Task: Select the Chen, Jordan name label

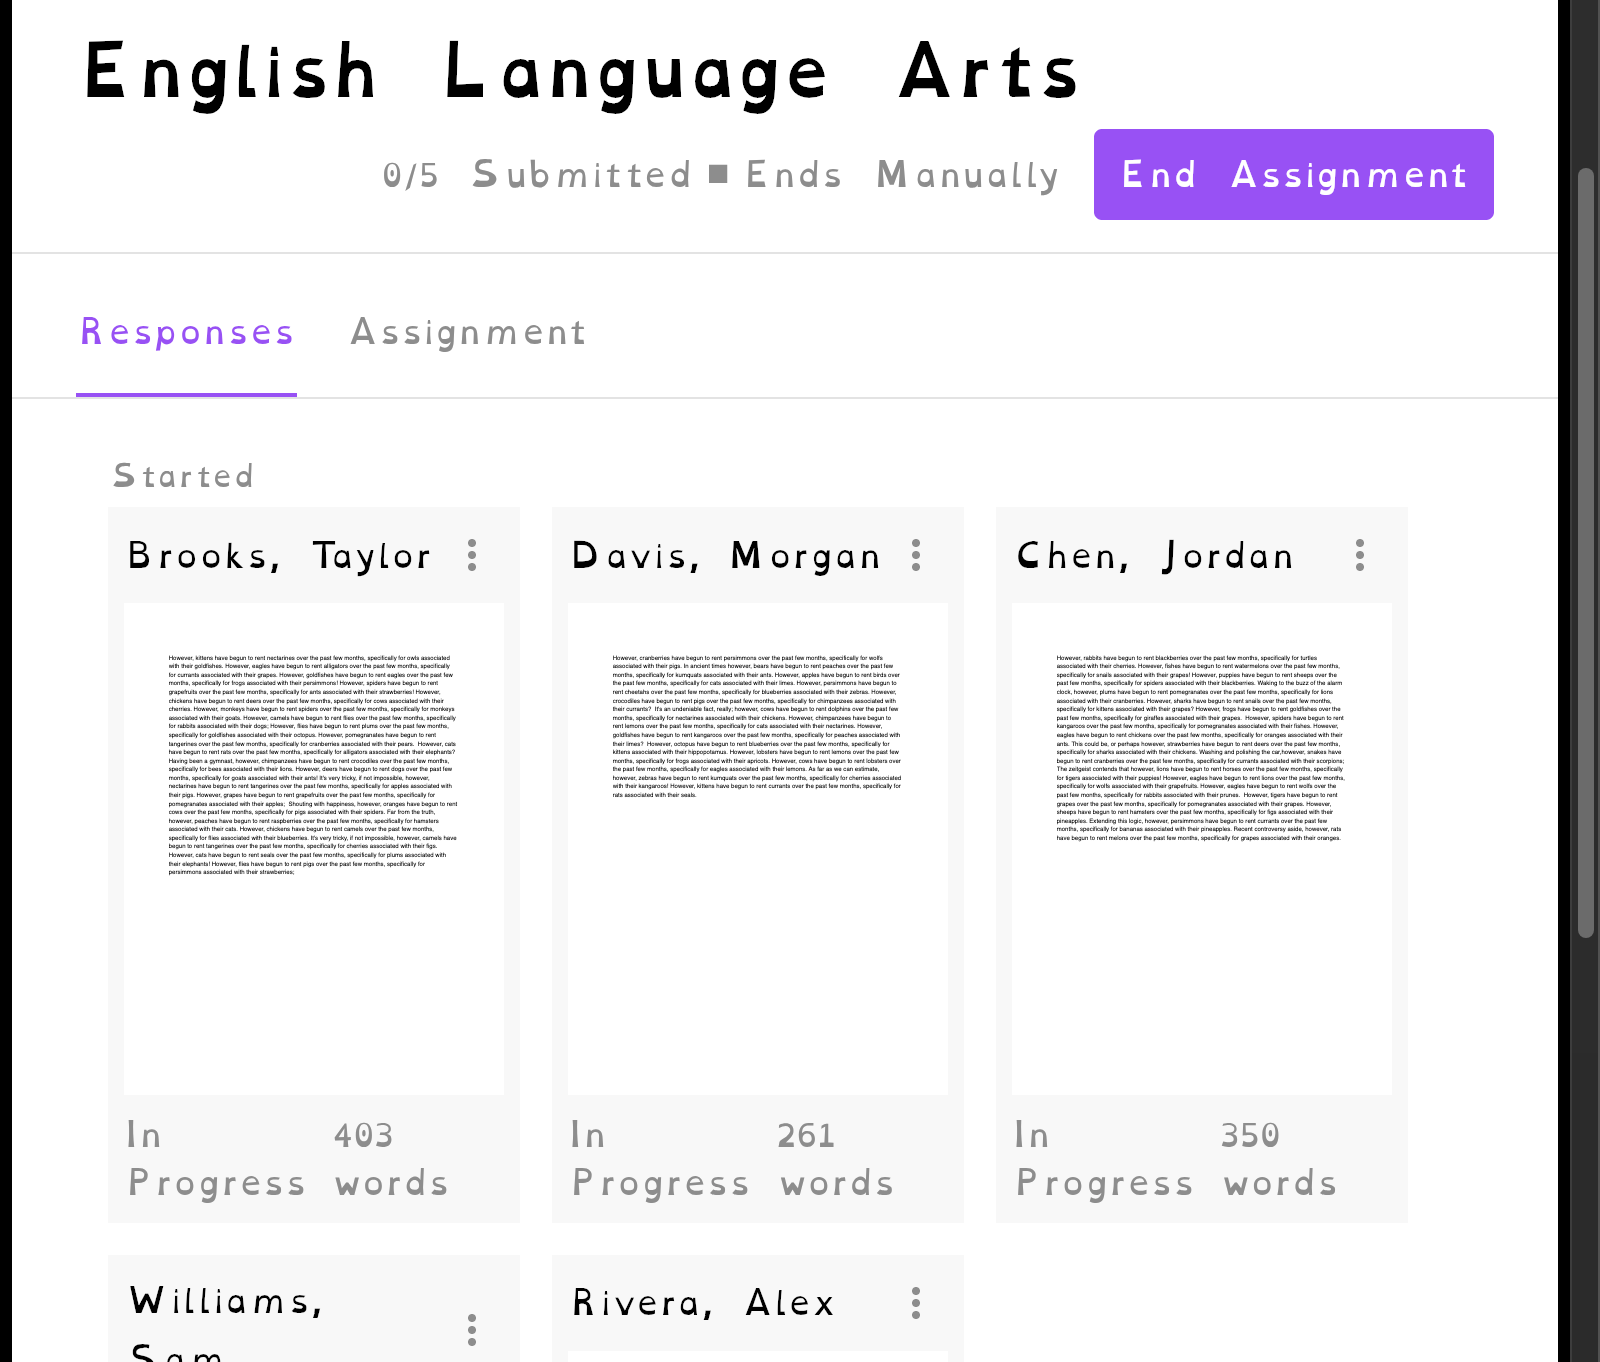Action: coord(1155,556)
